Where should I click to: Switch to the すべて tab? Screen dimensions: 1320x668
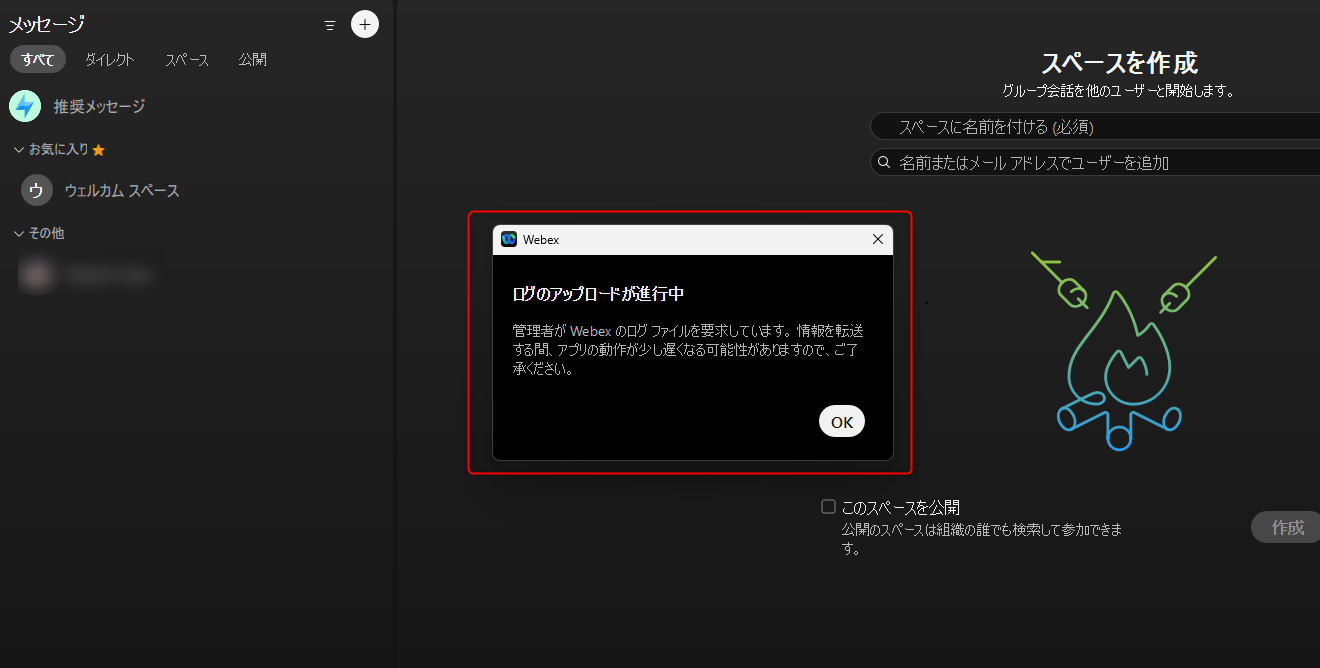point(38,59)
